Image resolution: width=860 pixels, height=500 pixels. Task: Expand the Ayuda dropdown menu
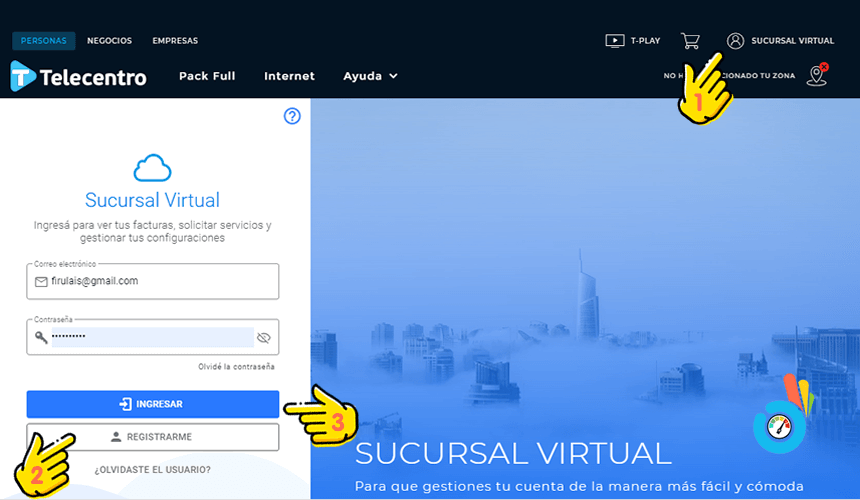click(x=370, y=76)
